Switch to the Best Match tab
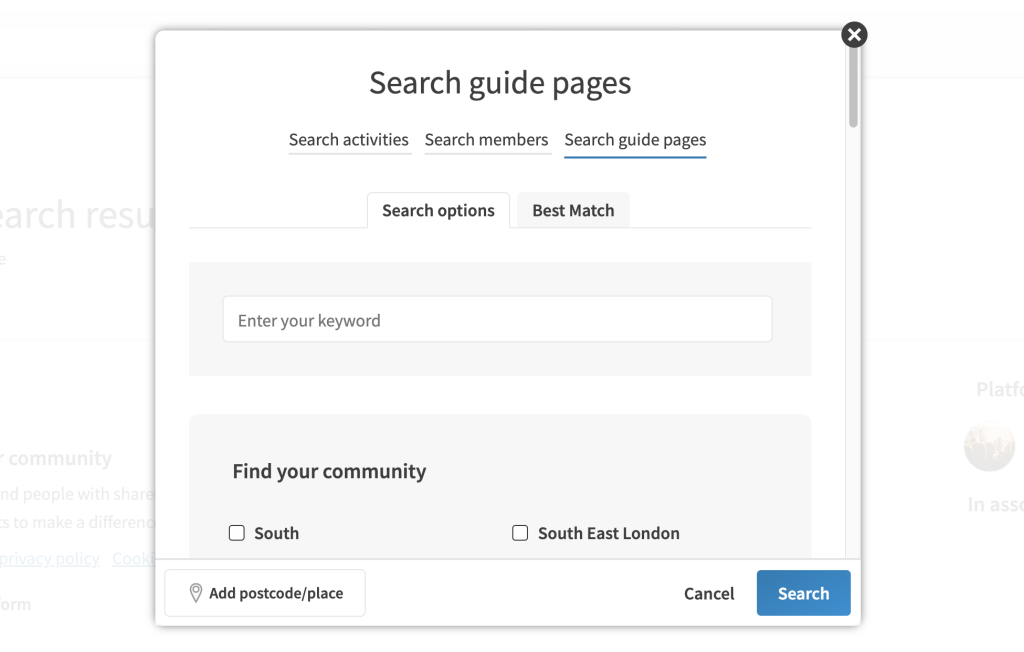Screen dimensions: 1024x652 [x=573, y=211]
